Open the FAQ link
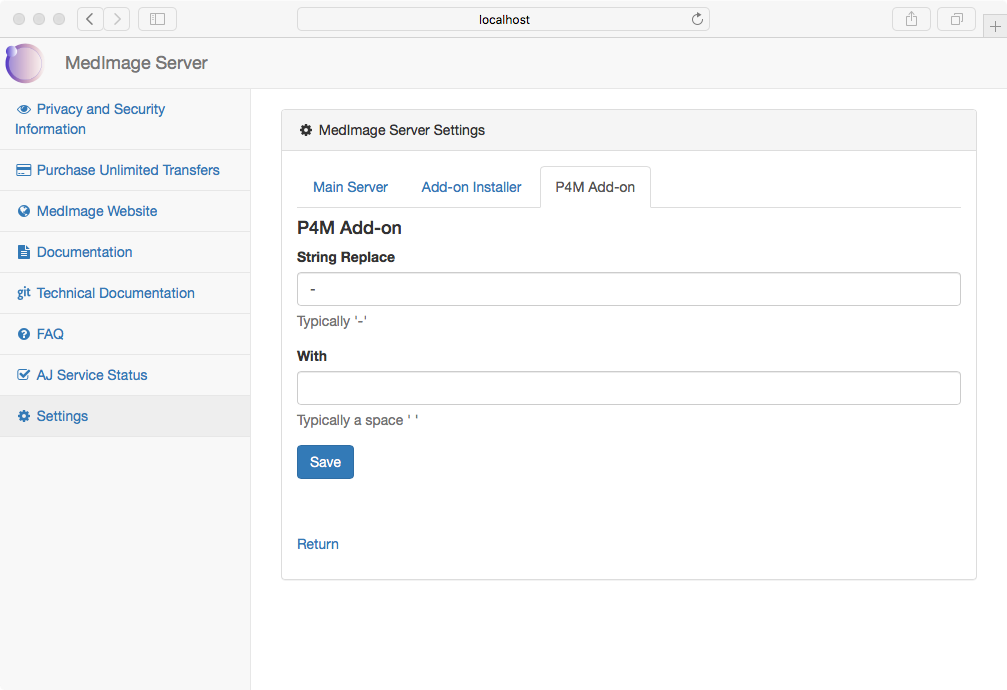The width and height of the screenshot is (1007, 690). coord(50,334)
